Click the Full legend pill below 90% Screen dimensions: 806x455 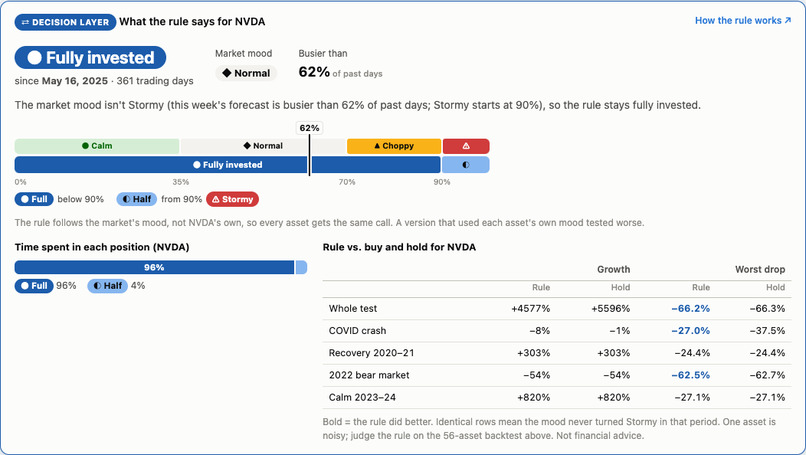coord(34,199)
